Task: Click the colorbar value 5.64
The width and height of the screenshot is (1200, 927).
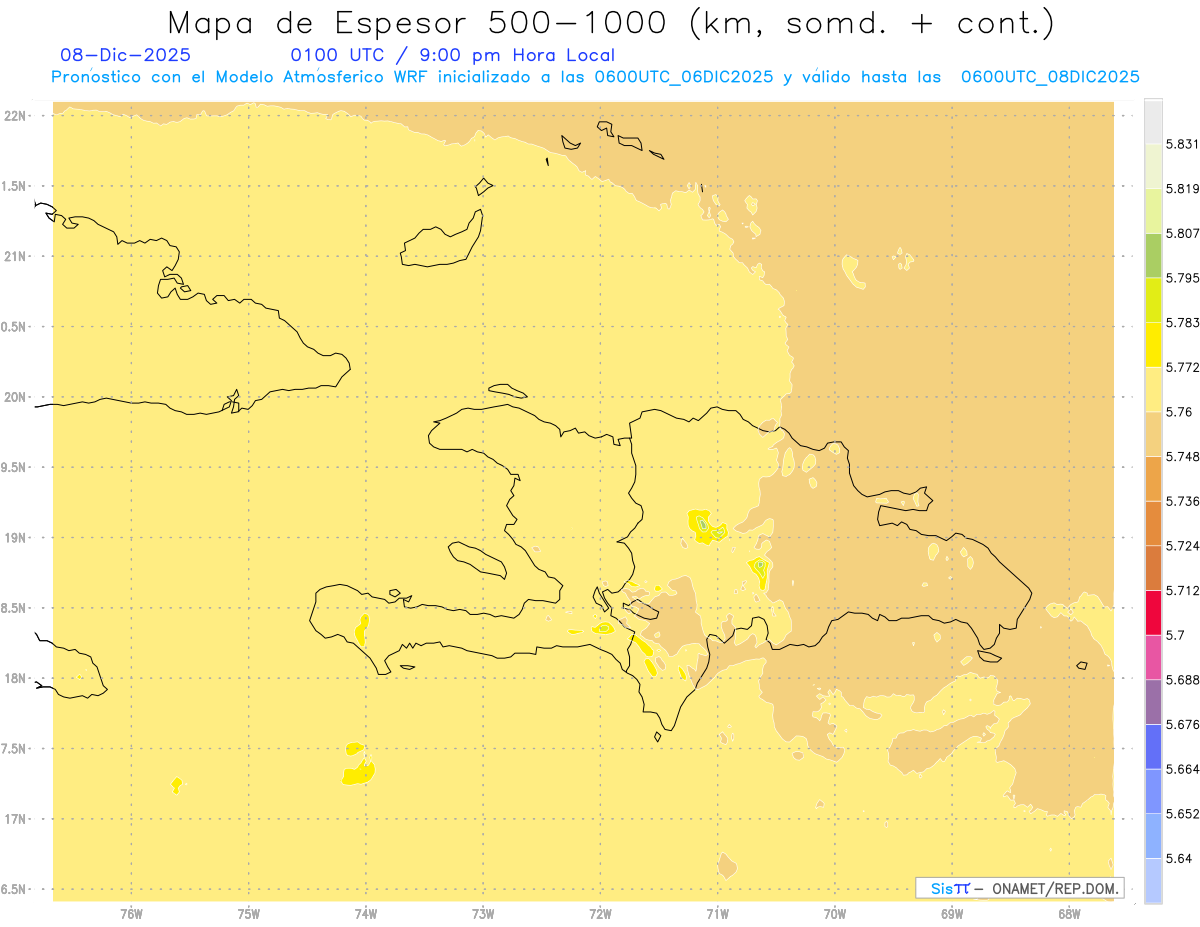Action: 1178,858
